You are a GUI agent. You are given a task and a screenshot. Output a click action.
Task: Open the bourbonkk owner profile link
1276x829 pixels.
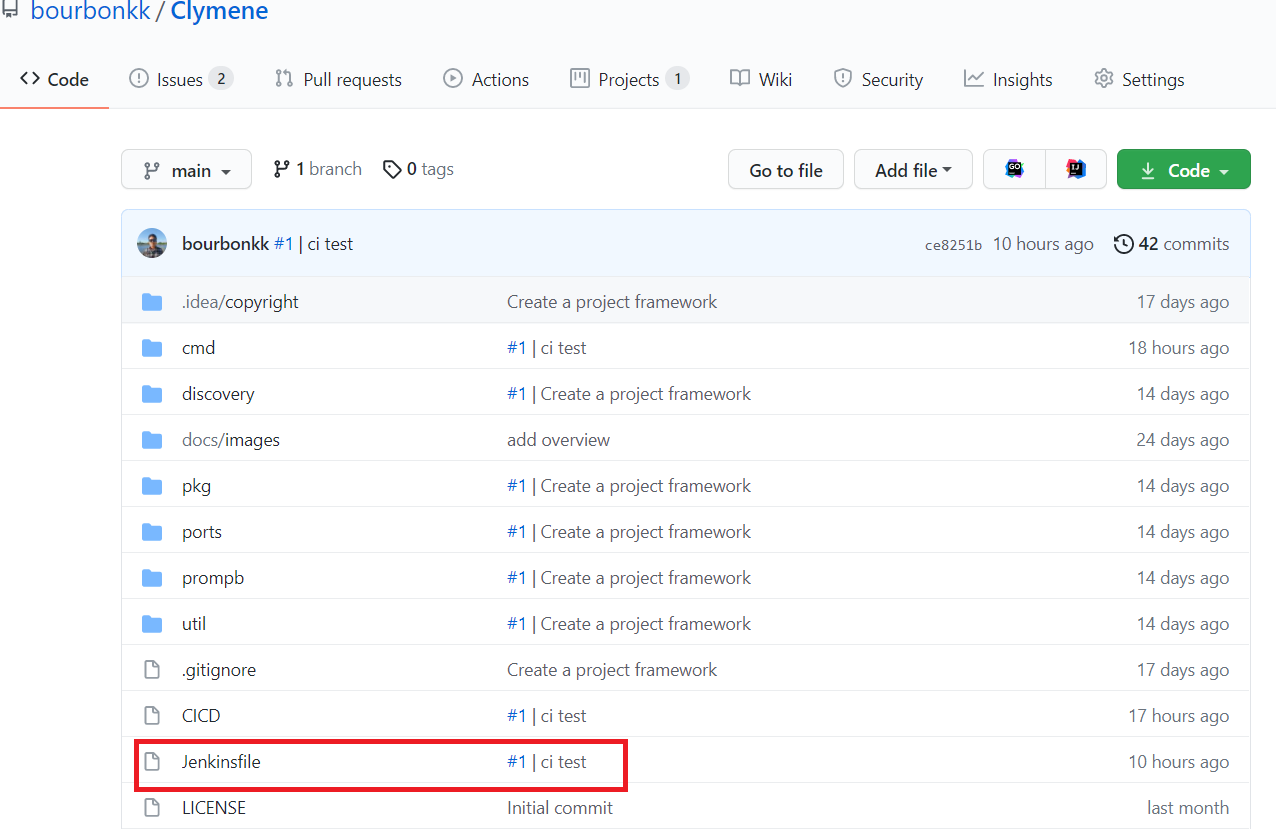pyautogui.click(x=89, y=12)
